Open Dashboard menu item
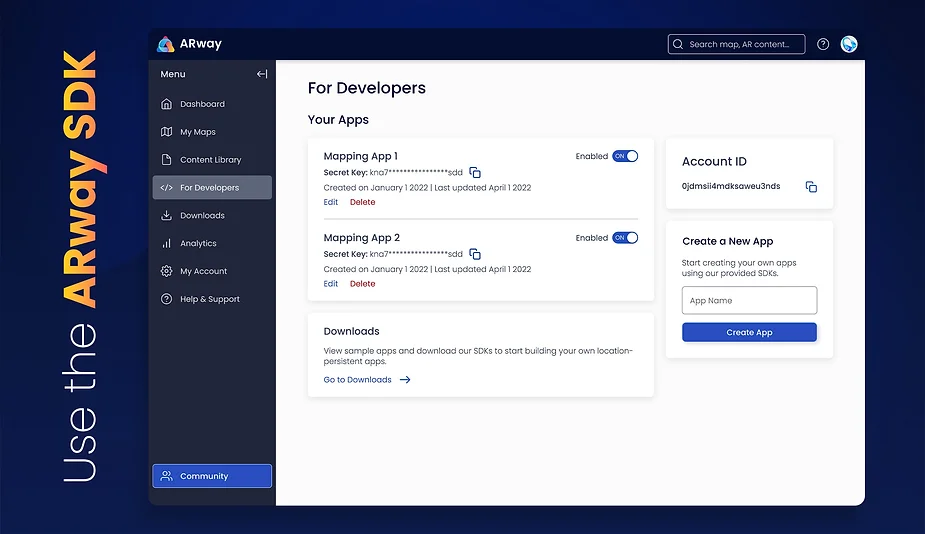 click(212, 104)
